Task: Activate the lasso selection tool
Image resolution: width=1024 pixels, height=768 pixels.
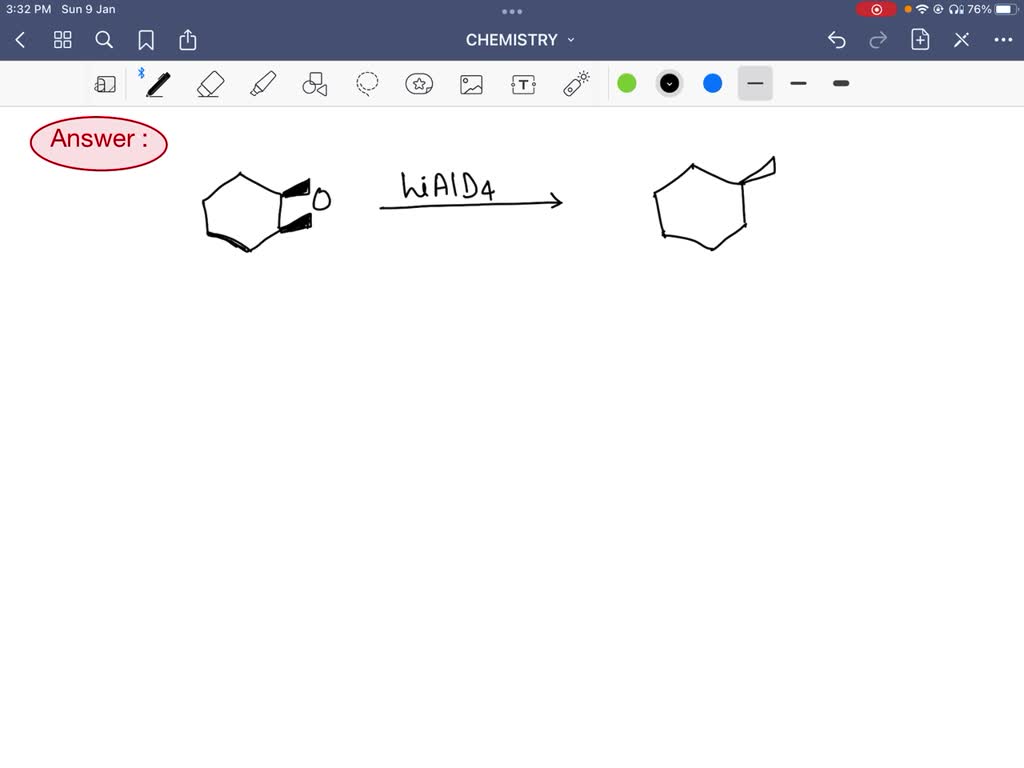Action: pos(366,83)
